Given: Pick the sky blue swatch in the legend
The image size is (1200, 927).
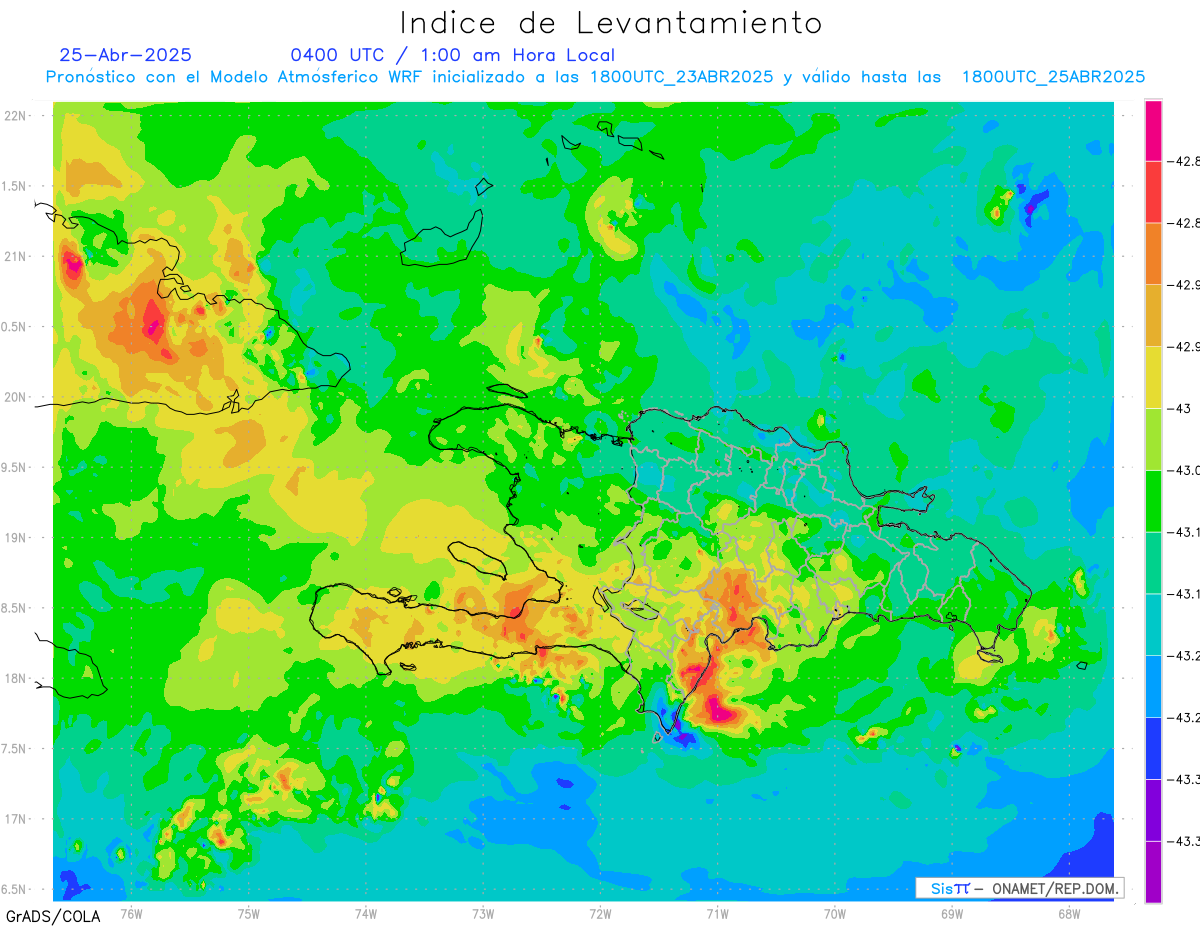Looking at the screenshot, I should pos(1153,686).
